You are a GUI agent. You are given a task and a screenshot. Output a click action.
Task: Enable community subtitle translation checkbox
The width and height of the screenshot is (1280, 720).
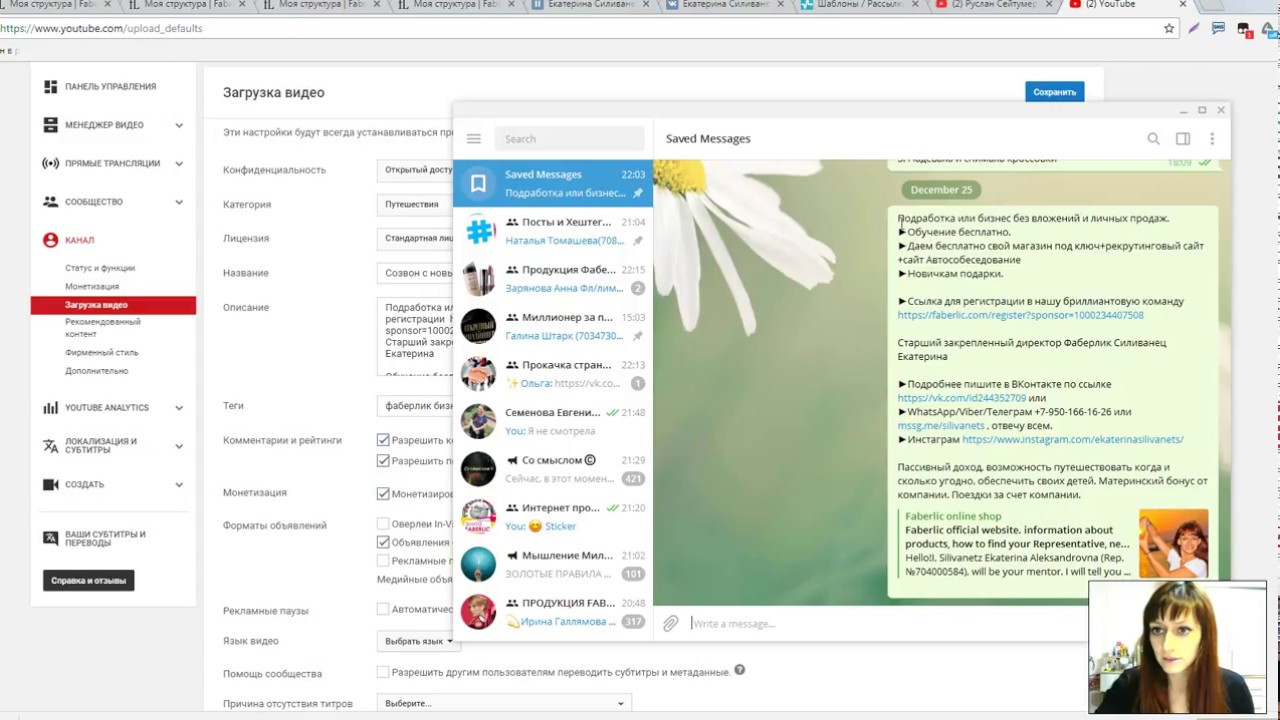[x=383, y=672]
